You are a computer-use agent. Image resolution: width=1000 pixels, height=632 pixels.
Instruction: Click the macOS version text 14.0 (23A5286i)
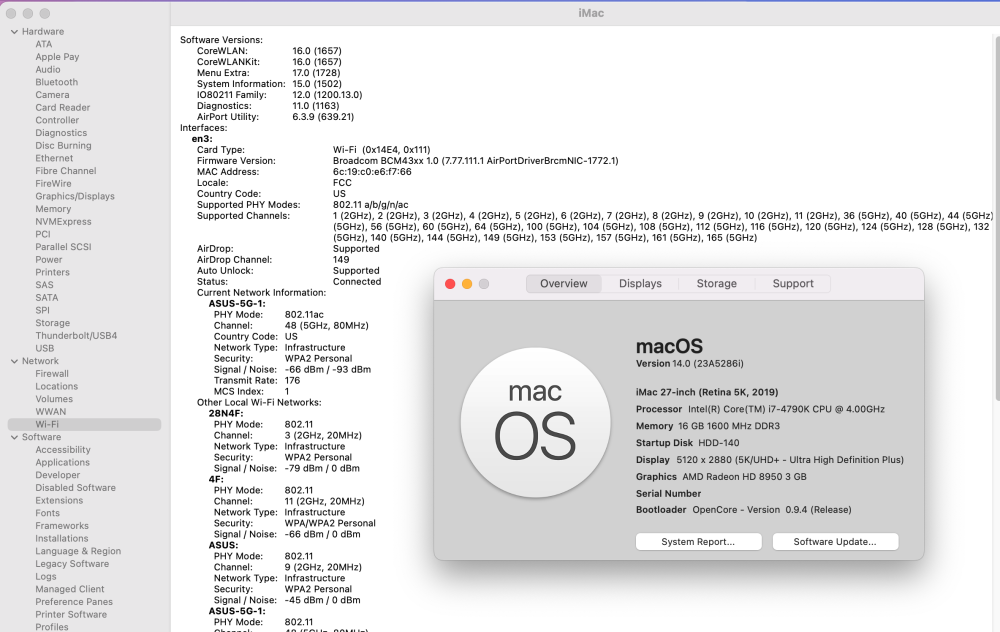(708, 364)
